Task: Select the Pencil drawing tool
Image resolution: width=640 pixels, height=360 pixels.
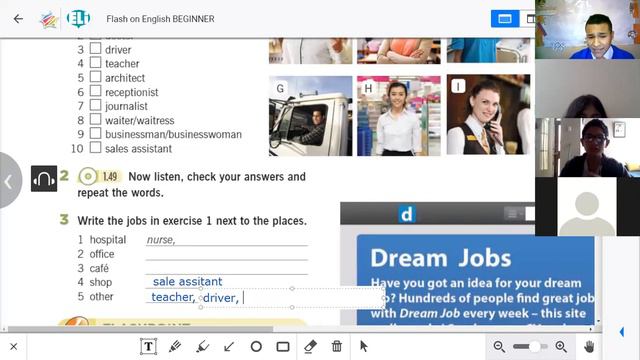Action: (175, 347)
